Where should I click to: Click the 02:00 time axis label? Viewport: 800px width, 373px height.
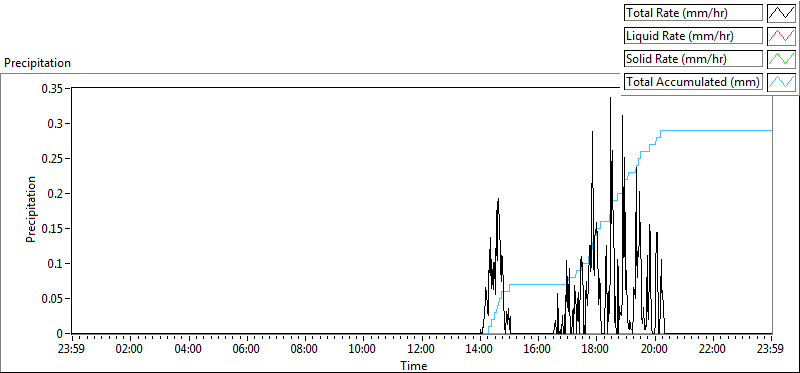[x=131, y=349]
